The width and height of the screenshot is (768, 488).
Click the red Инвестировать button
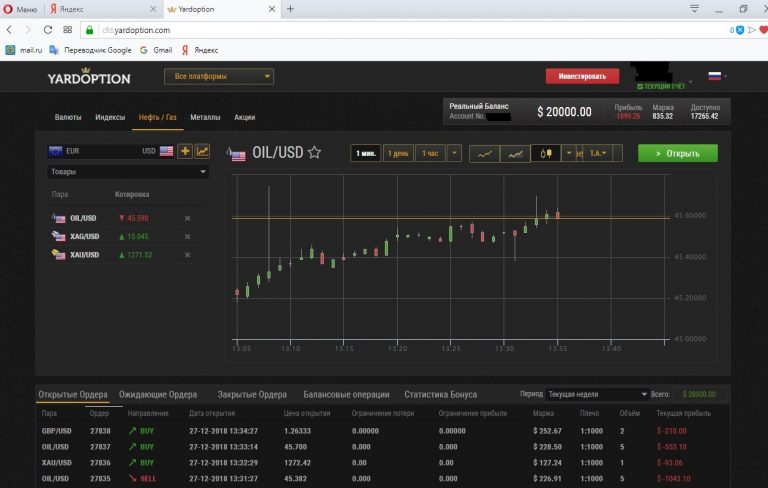pyautogui.click(x=582, y=76)
